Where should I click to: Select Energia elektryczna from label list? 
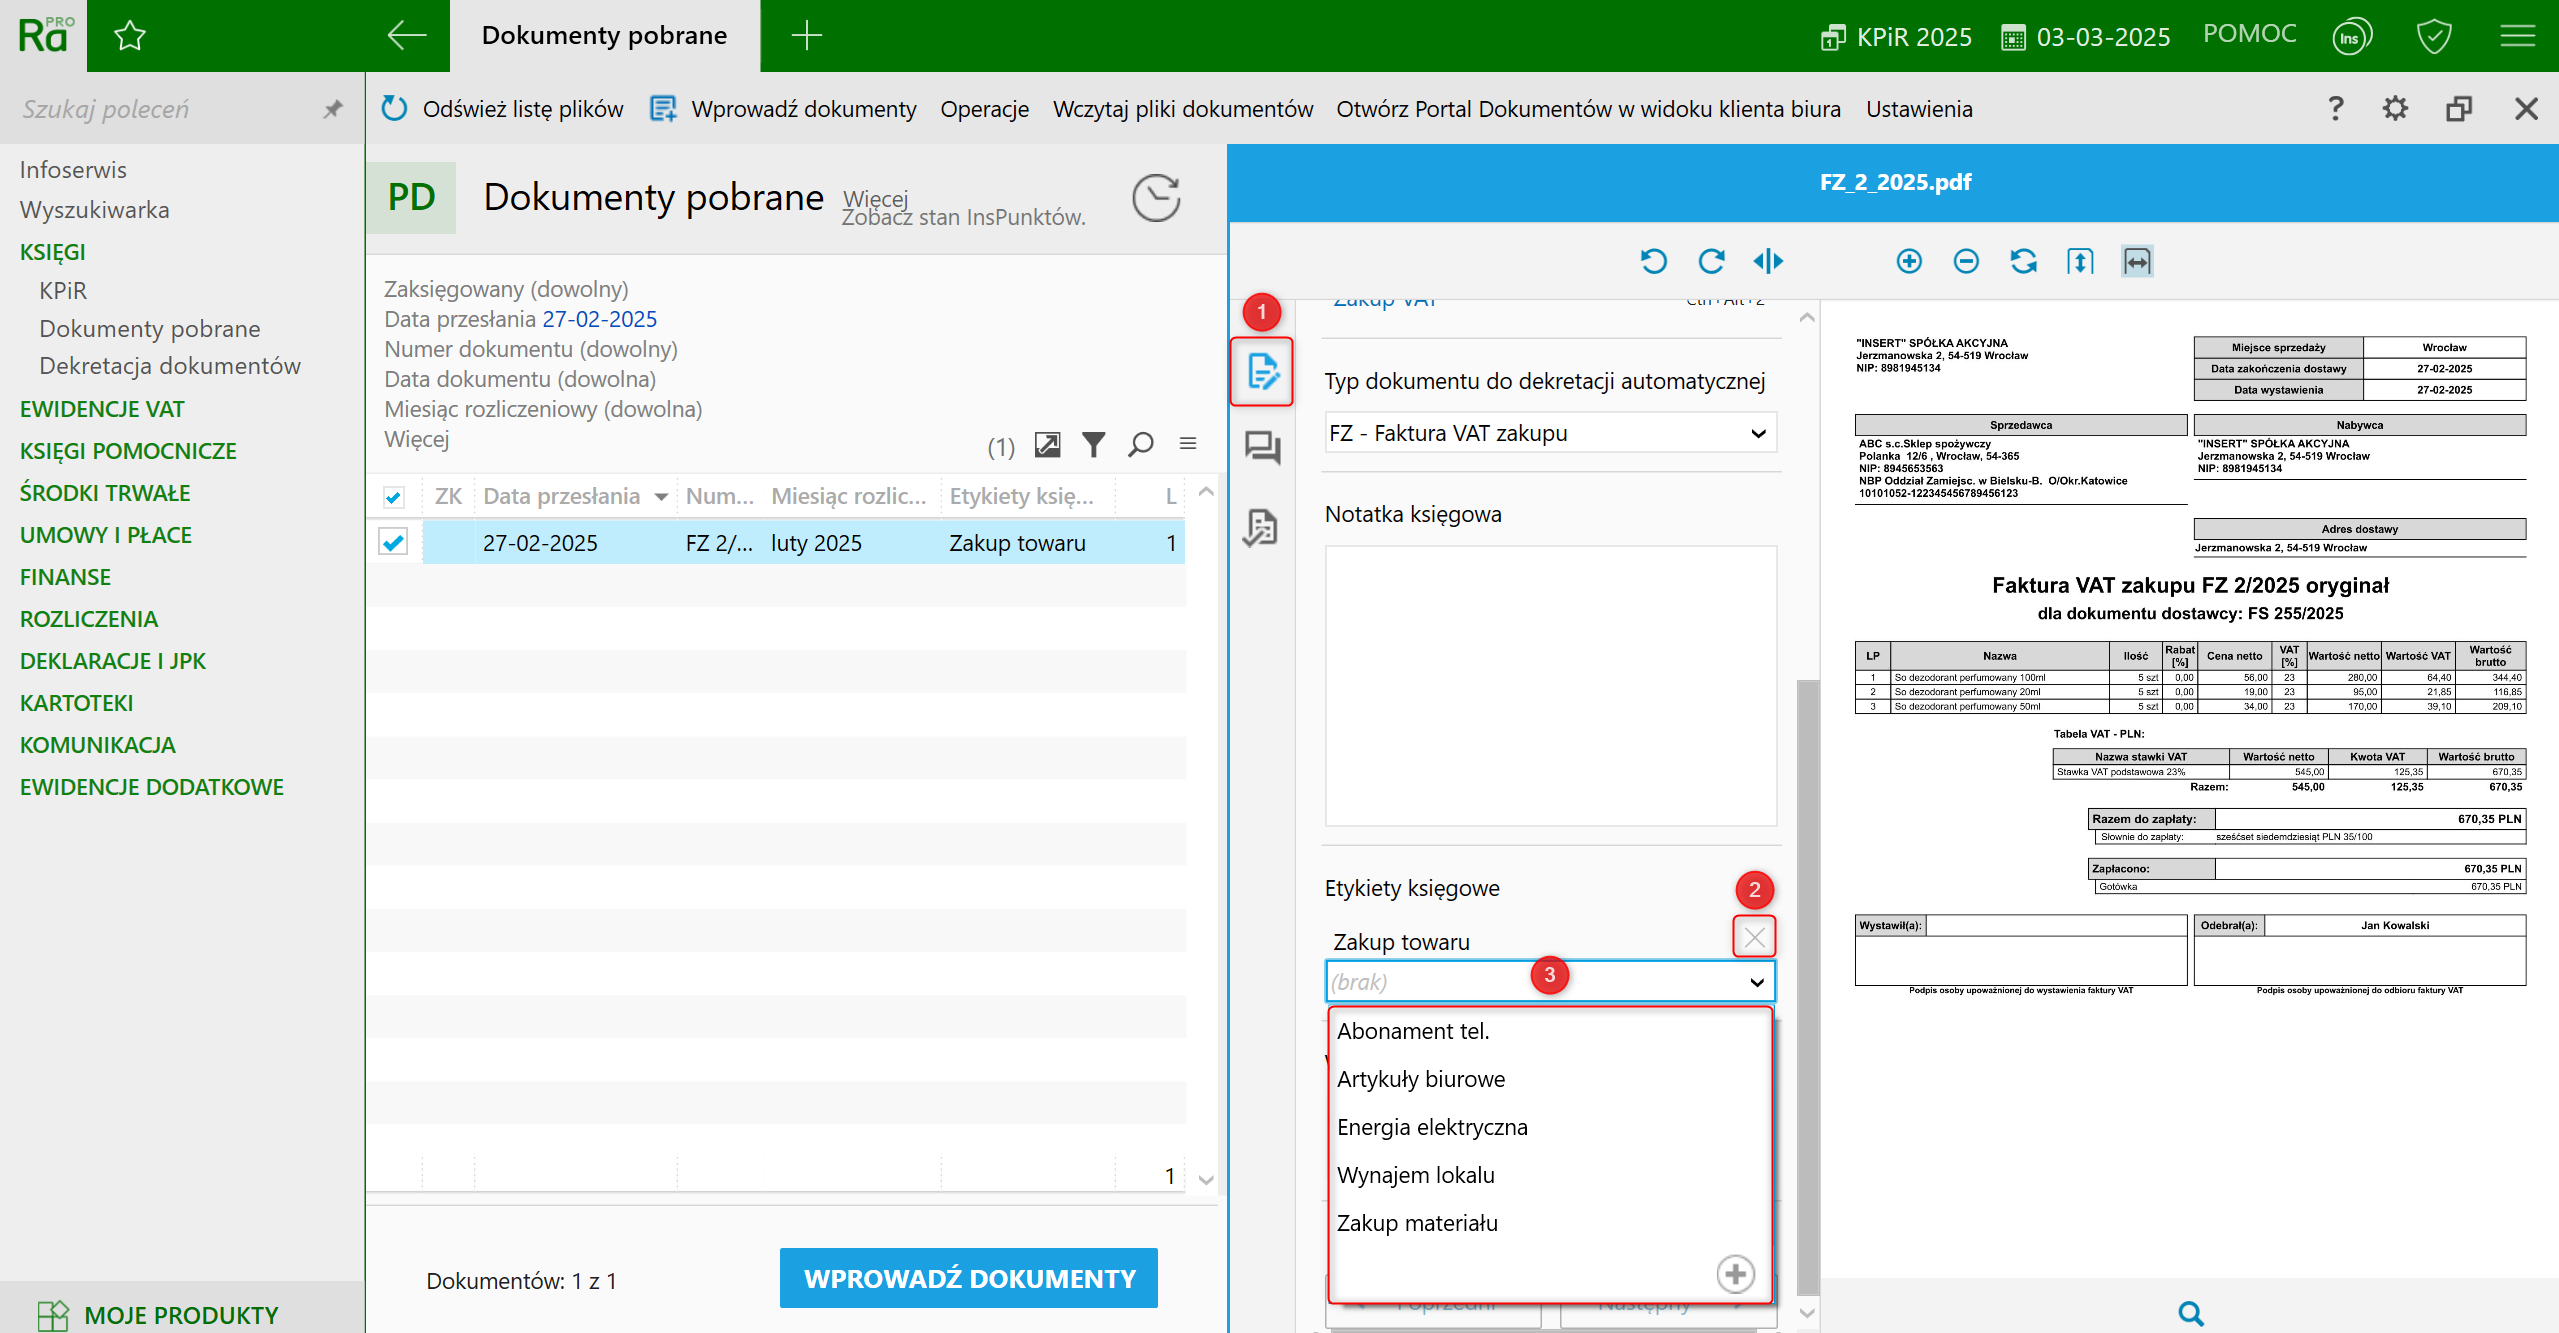1432,1127
